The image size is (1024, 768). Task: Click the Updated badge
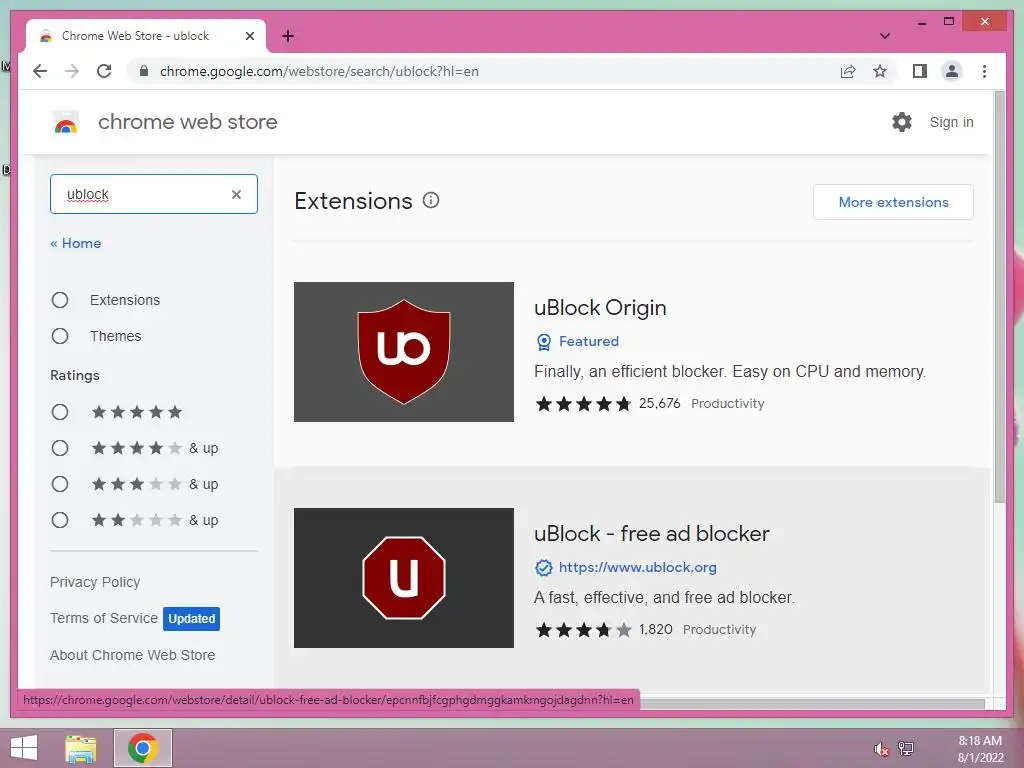(191, 618)
